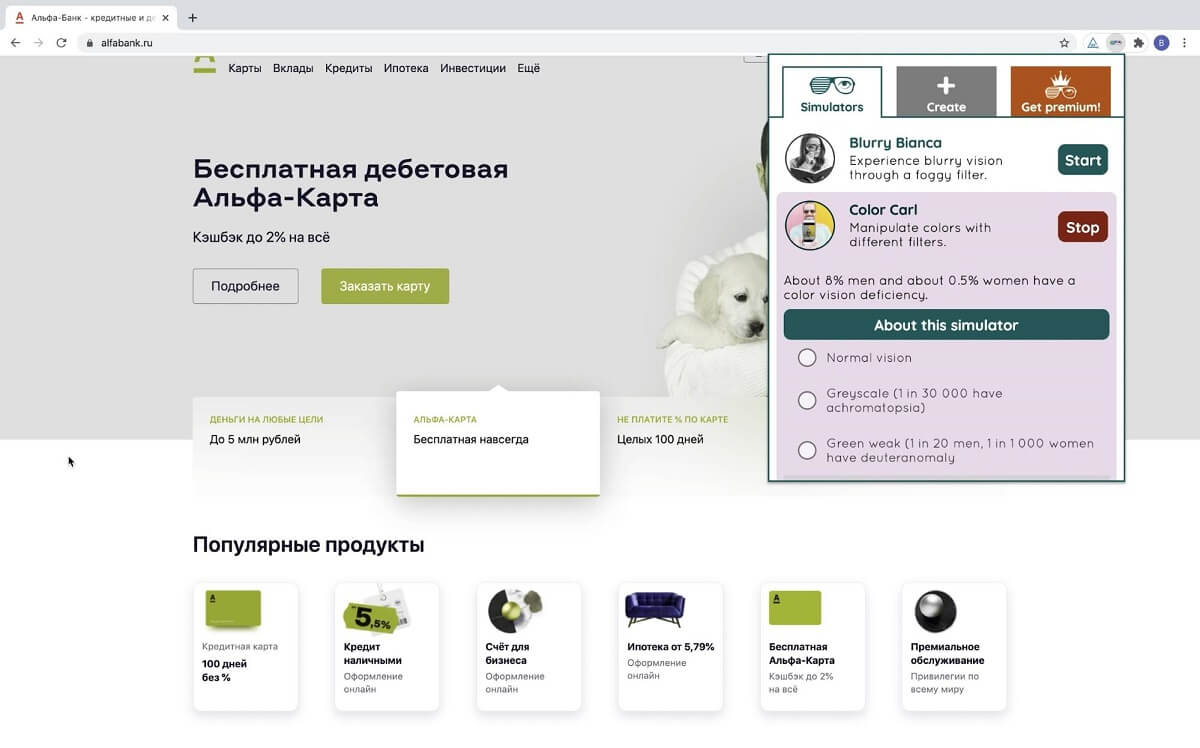Image resolution: width=1200 pixels, height=748 pixels.
Task: Open the Ипотека navigation menu item
Action: tap(406, 68)
